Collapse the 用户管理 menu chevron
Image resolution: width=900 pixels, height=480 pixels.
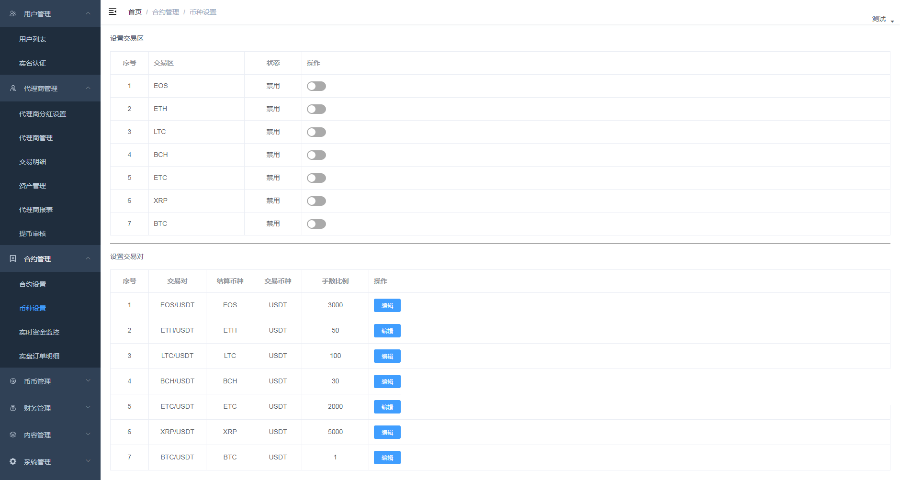tap(88, 13)
